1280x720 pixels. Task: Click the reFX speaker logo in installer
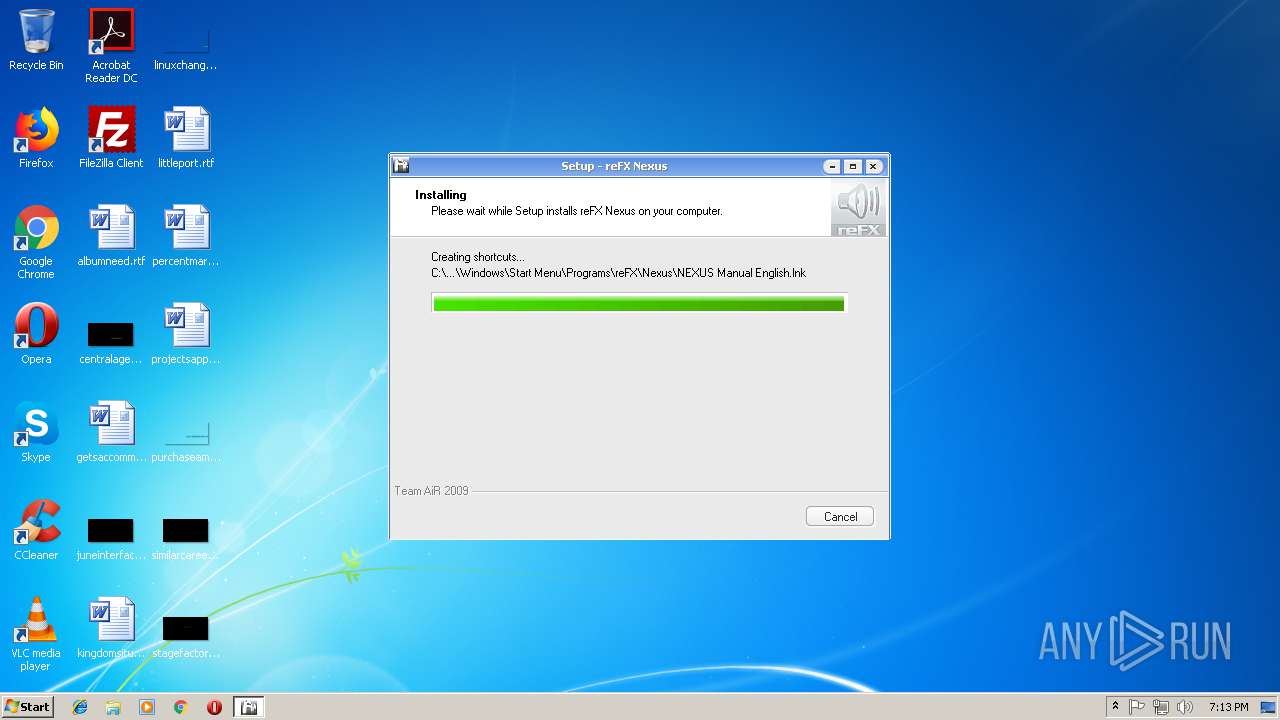pos(858,208)
